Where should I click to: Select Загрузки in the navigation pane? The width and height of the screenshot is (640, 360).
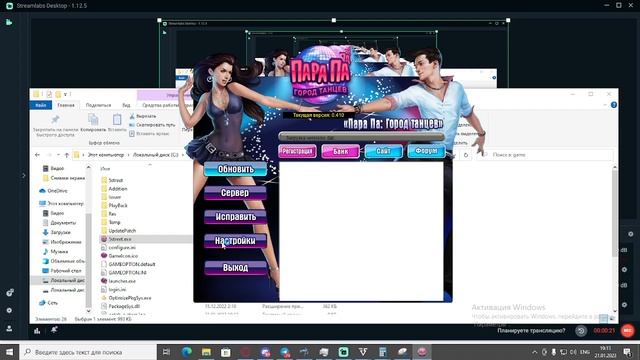(x=57, y=232)
